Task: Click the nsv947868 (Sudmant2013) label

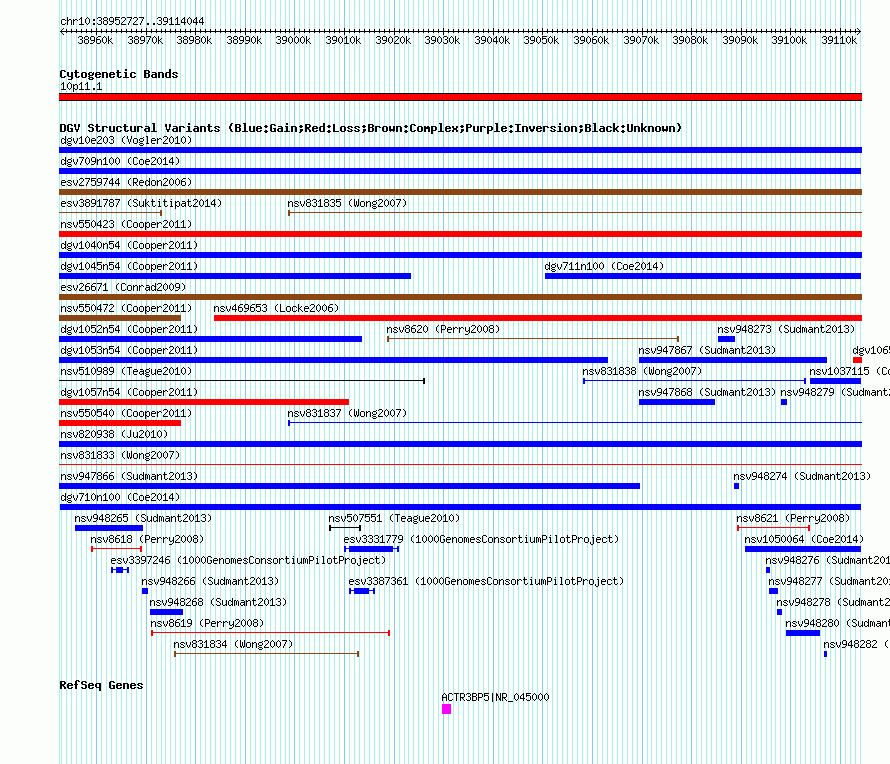Action: click(x=707, y=392)
